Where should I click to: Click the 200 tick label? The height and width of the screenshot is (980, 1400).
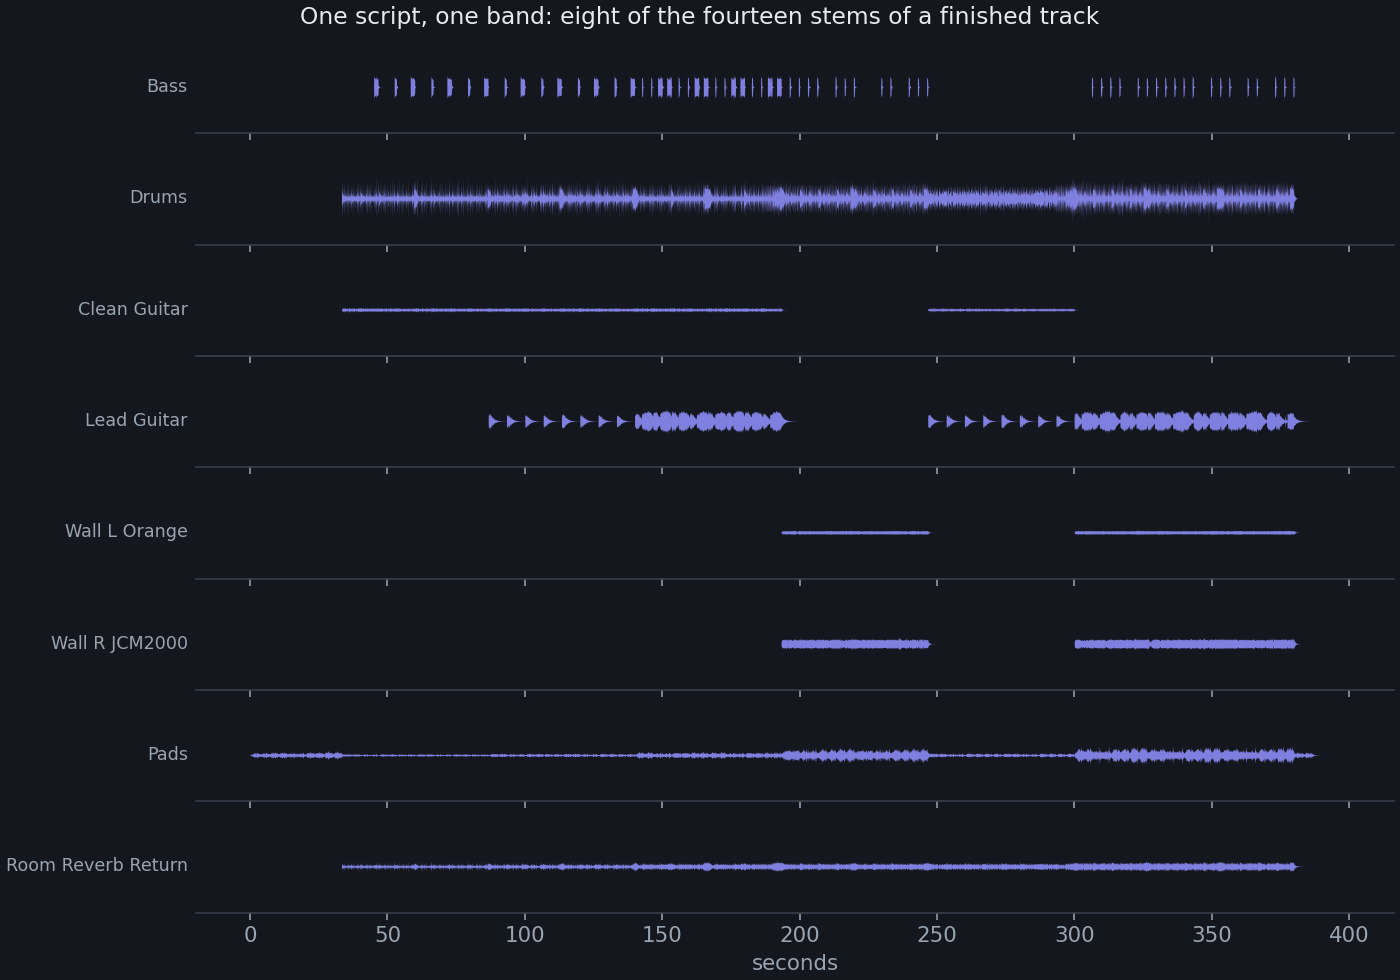click(799, 935)
